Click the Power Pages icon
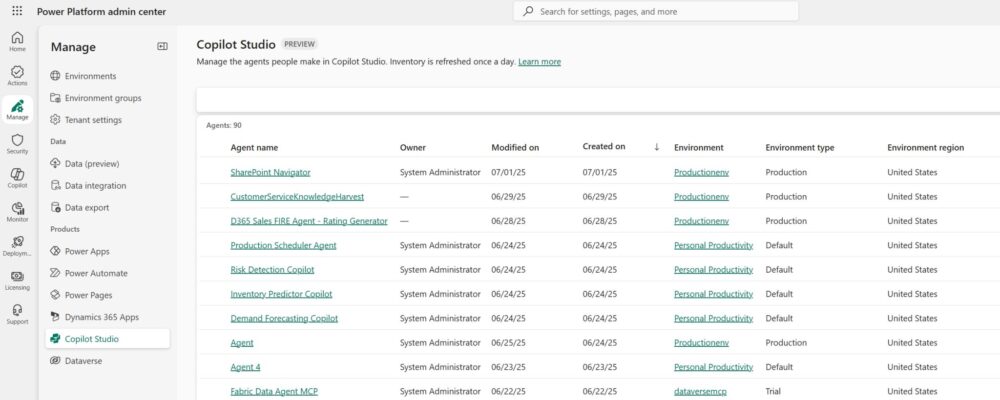The image size is (1000, 400). pyautogui.click(x=55, y=295)
